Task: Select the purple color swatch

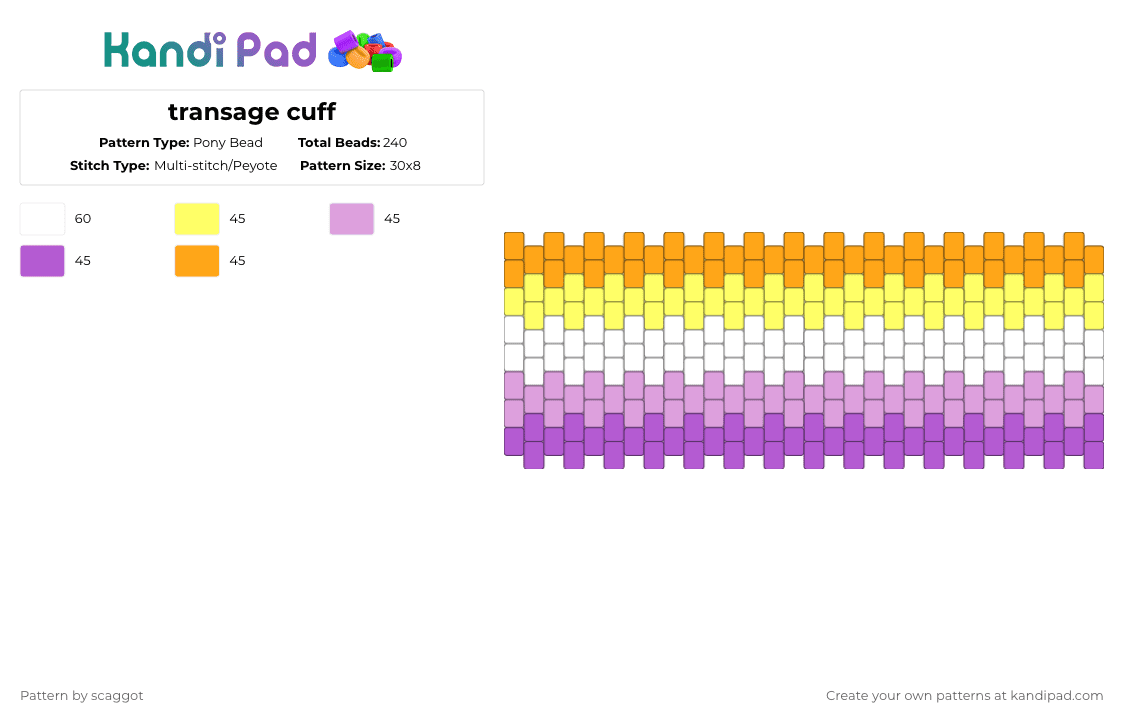Action: coord(42,261)
